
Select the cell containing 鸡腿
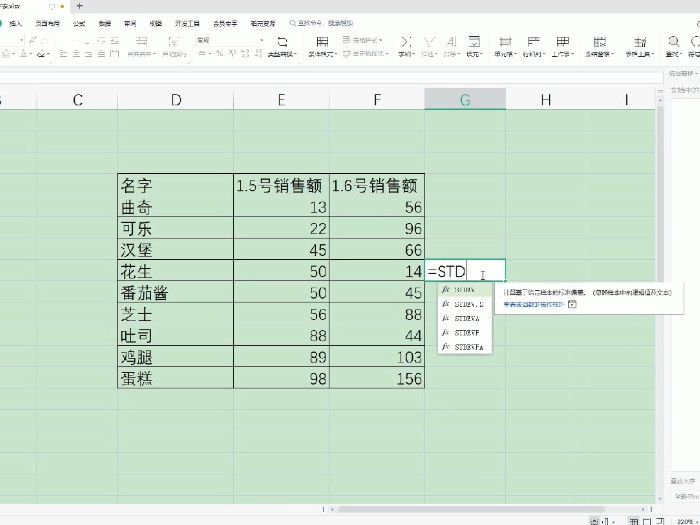tap(175, 356)
